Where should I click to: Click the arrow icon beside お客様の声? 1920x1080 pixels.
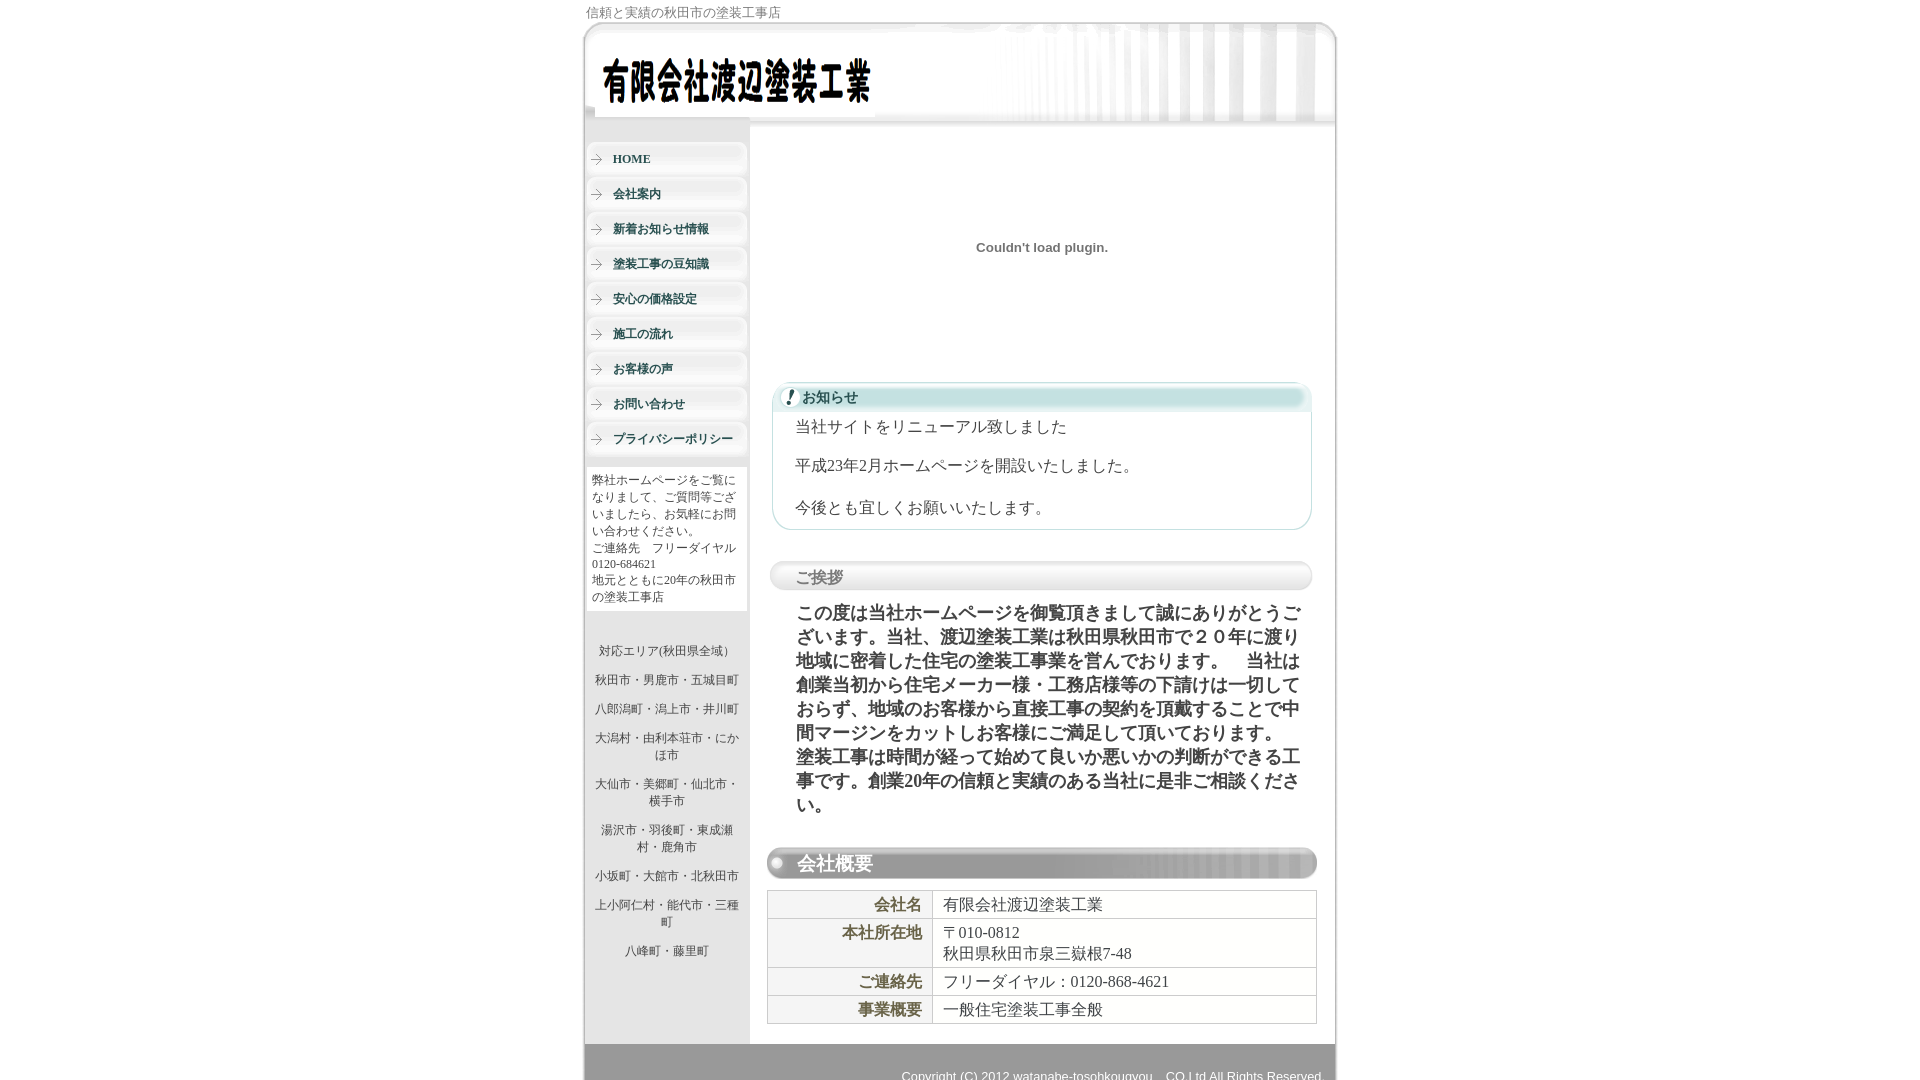click(597, 368)
